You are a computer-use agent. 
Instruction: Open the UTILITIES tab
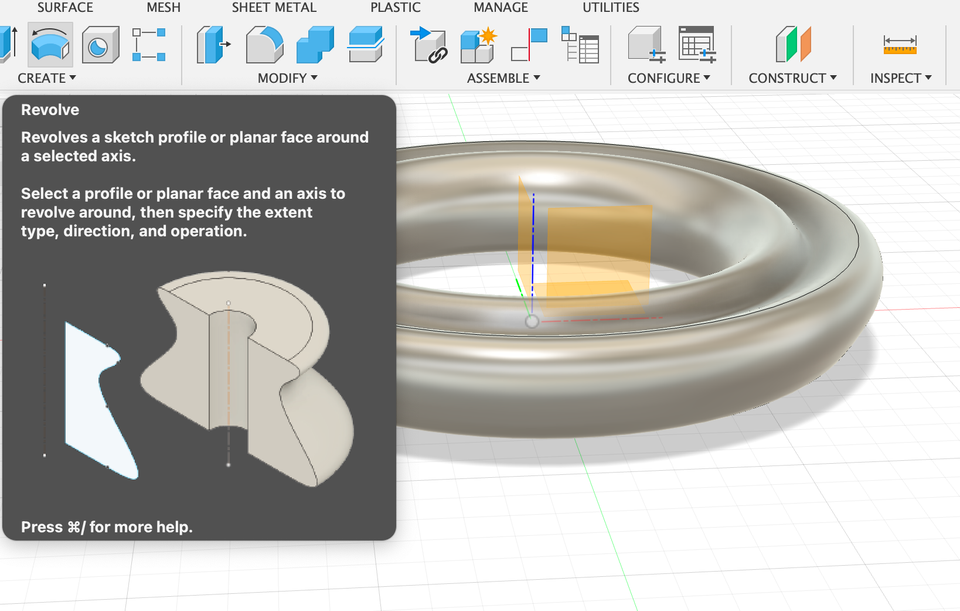coord(610,8)
